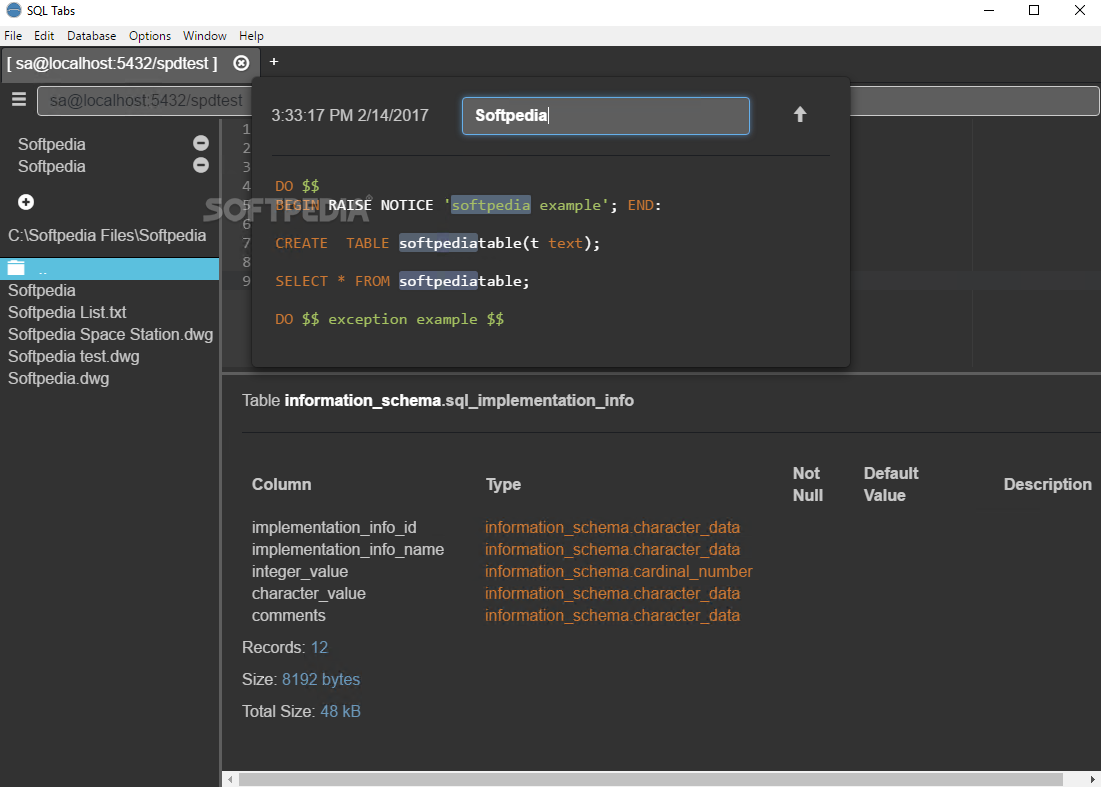Click the up arrow in history popup
Viewport: 1101px width, 787px height.
(x=800, y=114)
